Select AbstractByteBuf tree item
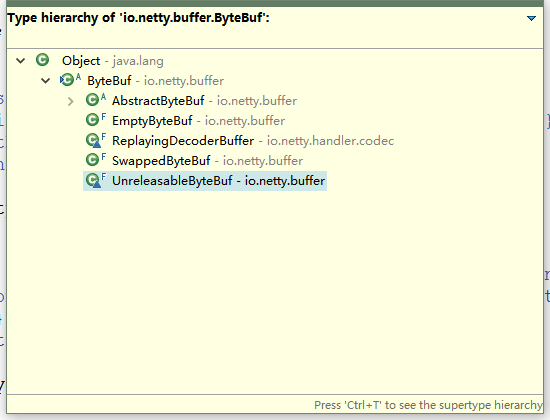550x420 pixels. 204,101
